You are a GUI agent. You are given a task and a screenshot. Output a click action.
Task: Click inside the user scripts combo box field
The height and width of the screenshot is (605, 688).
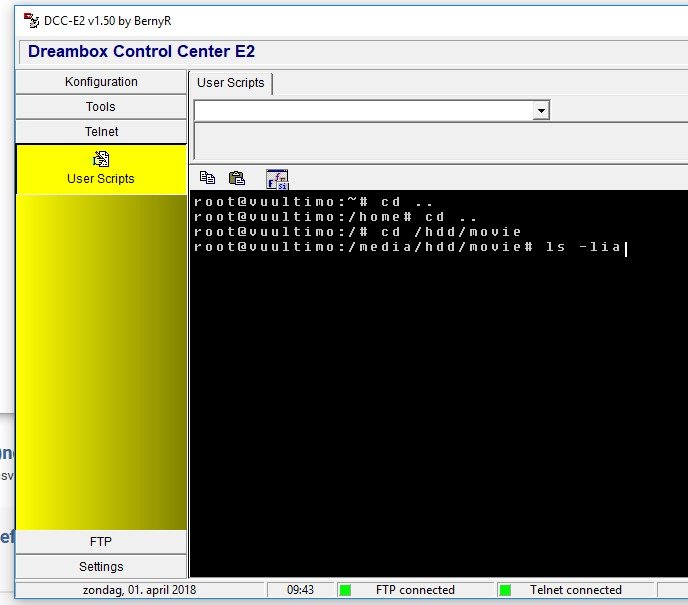tap(363, 111)
